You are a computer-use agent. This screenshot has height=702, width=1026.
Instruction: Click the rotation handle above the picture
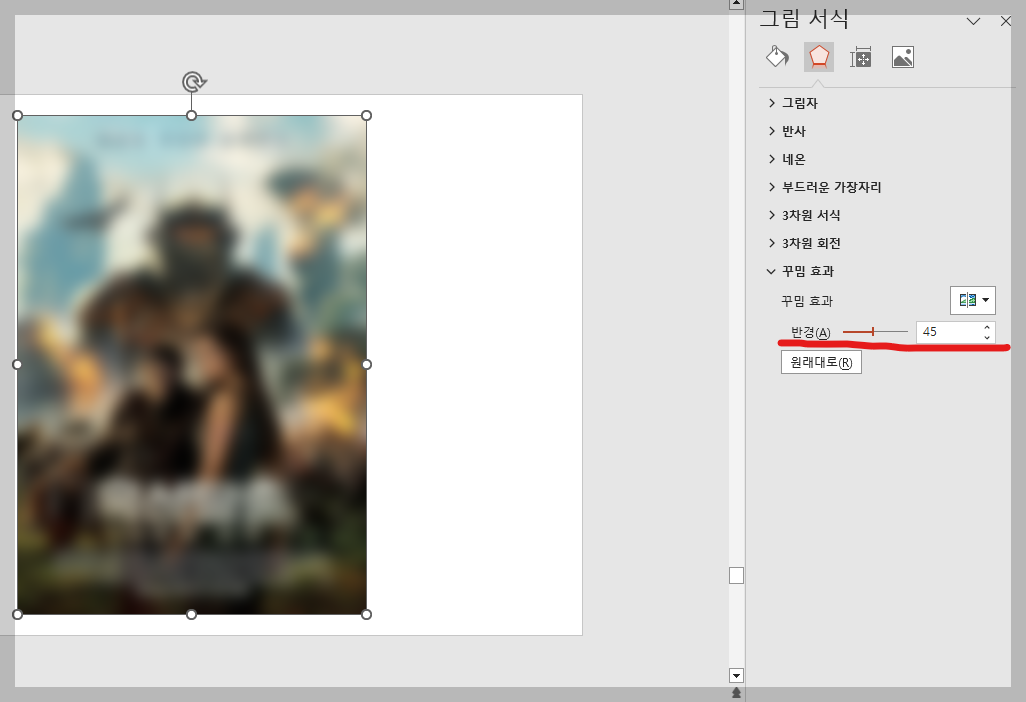pyautogui.click(x=194, y=82)
